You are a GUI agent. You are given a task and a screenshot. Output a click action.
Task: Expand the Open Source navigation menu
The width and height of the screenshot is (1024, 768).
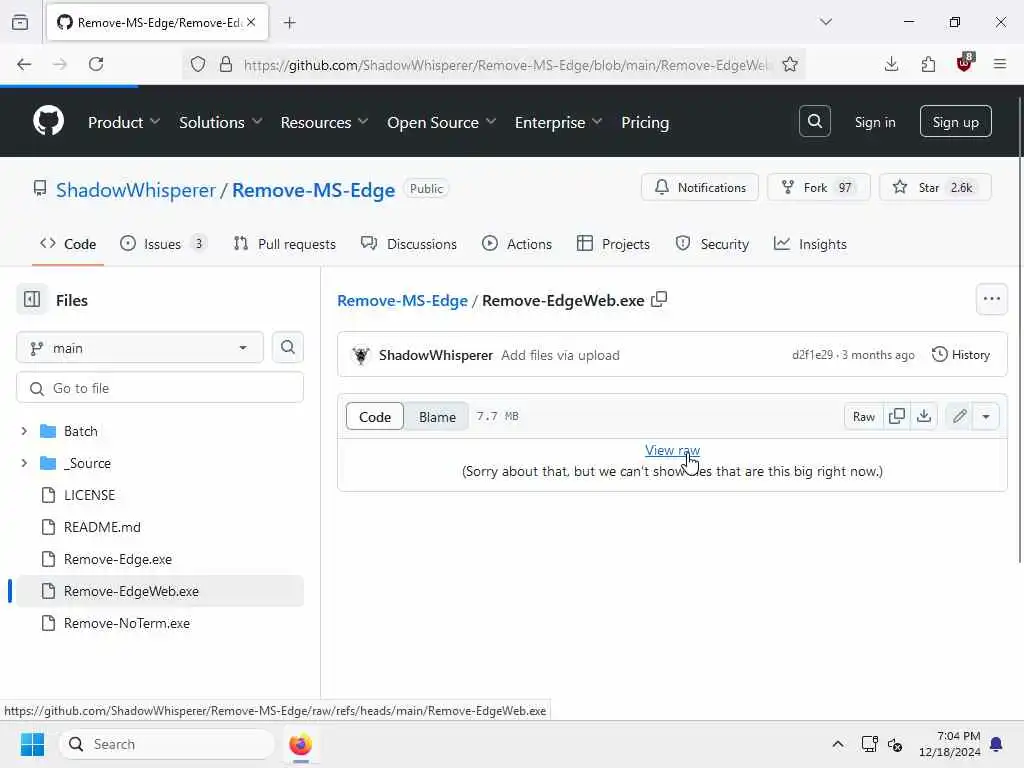[x=441, y=122]
